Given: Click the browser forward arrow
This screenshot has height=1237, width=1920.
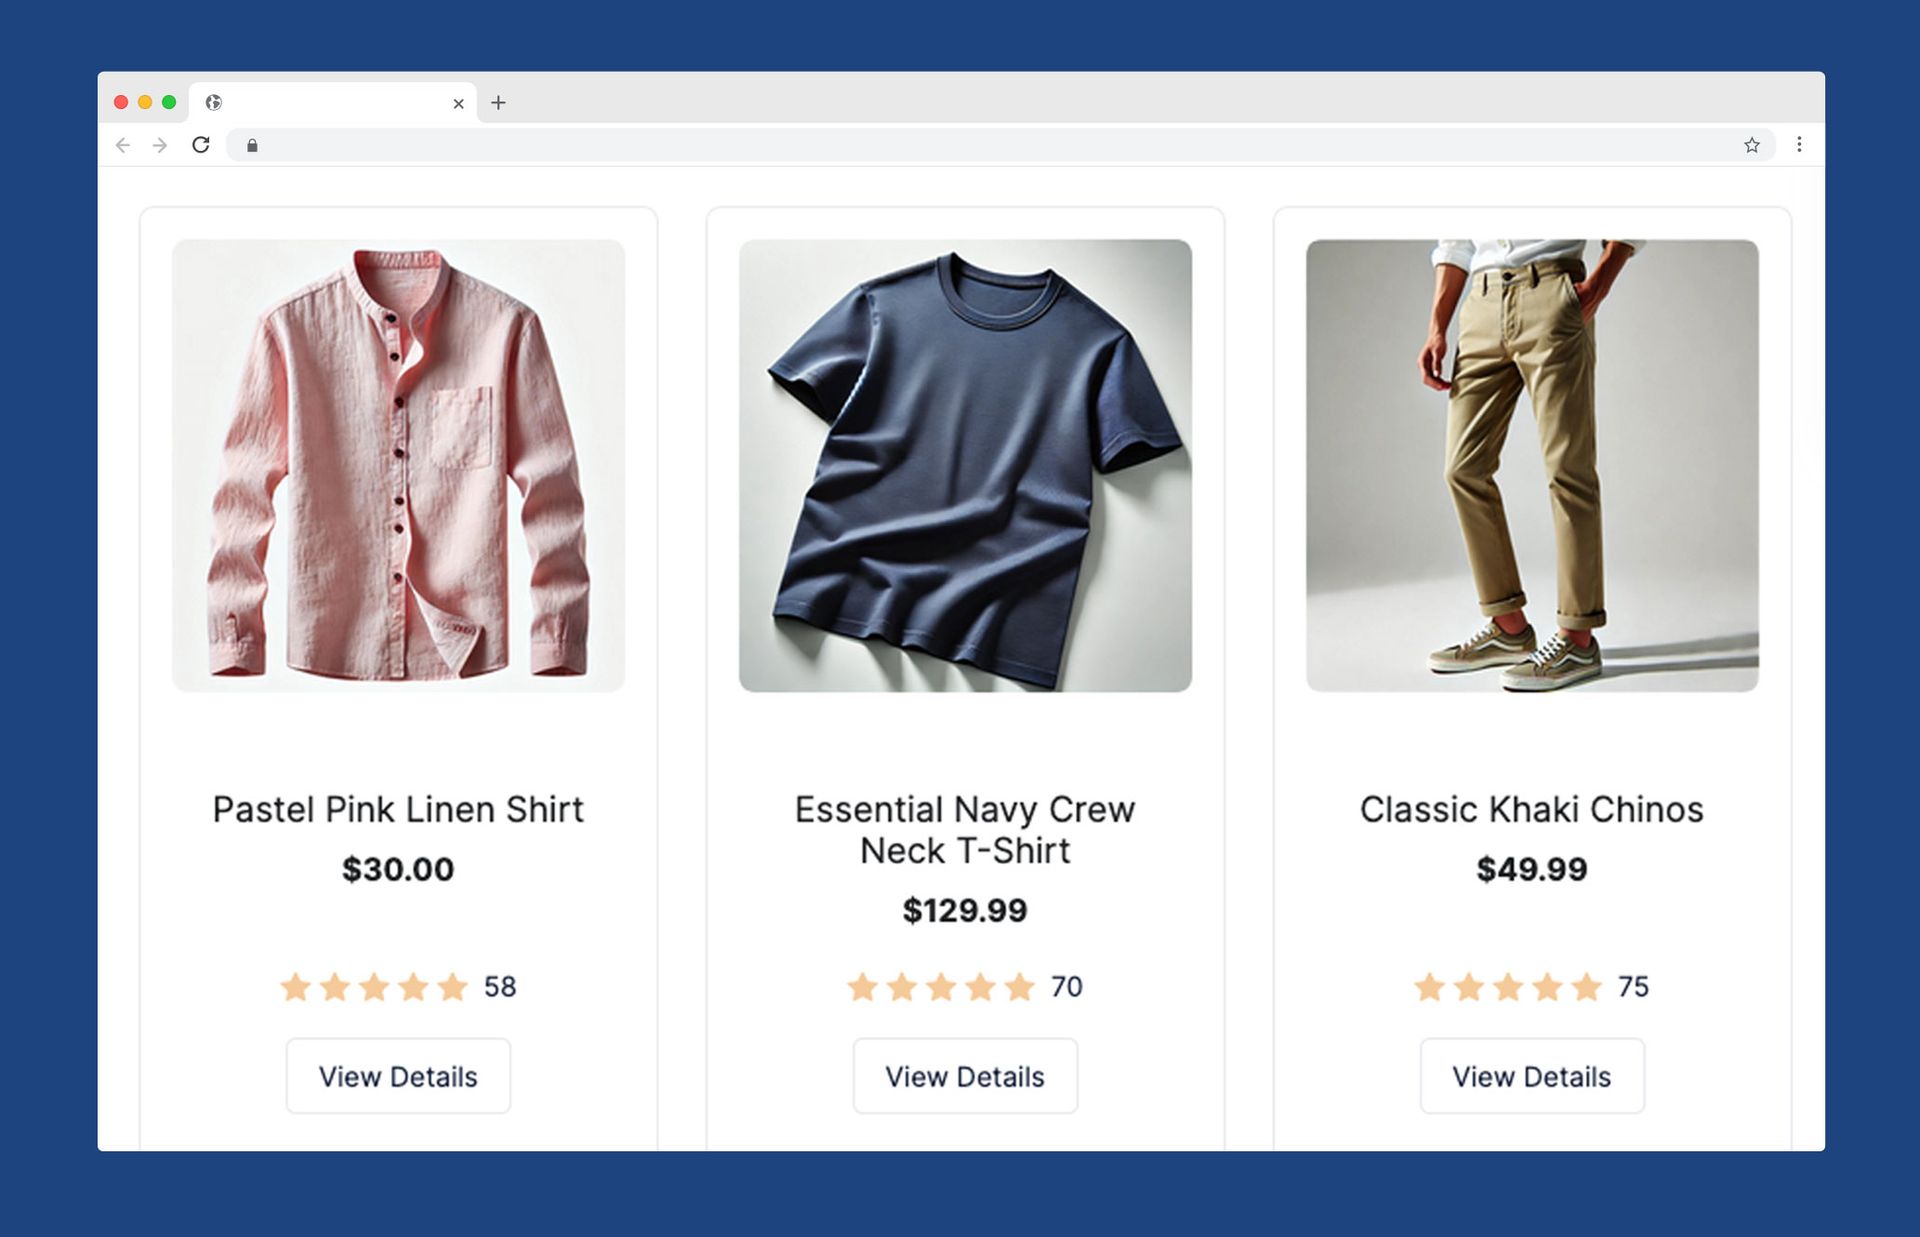Looking at the screenshot, I should point(161,145).
